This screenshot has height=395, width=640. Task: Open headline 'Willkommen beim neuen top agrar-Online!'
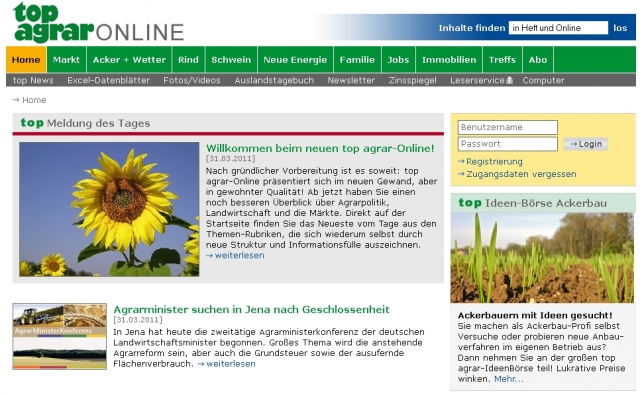click(x=320, y=148)
